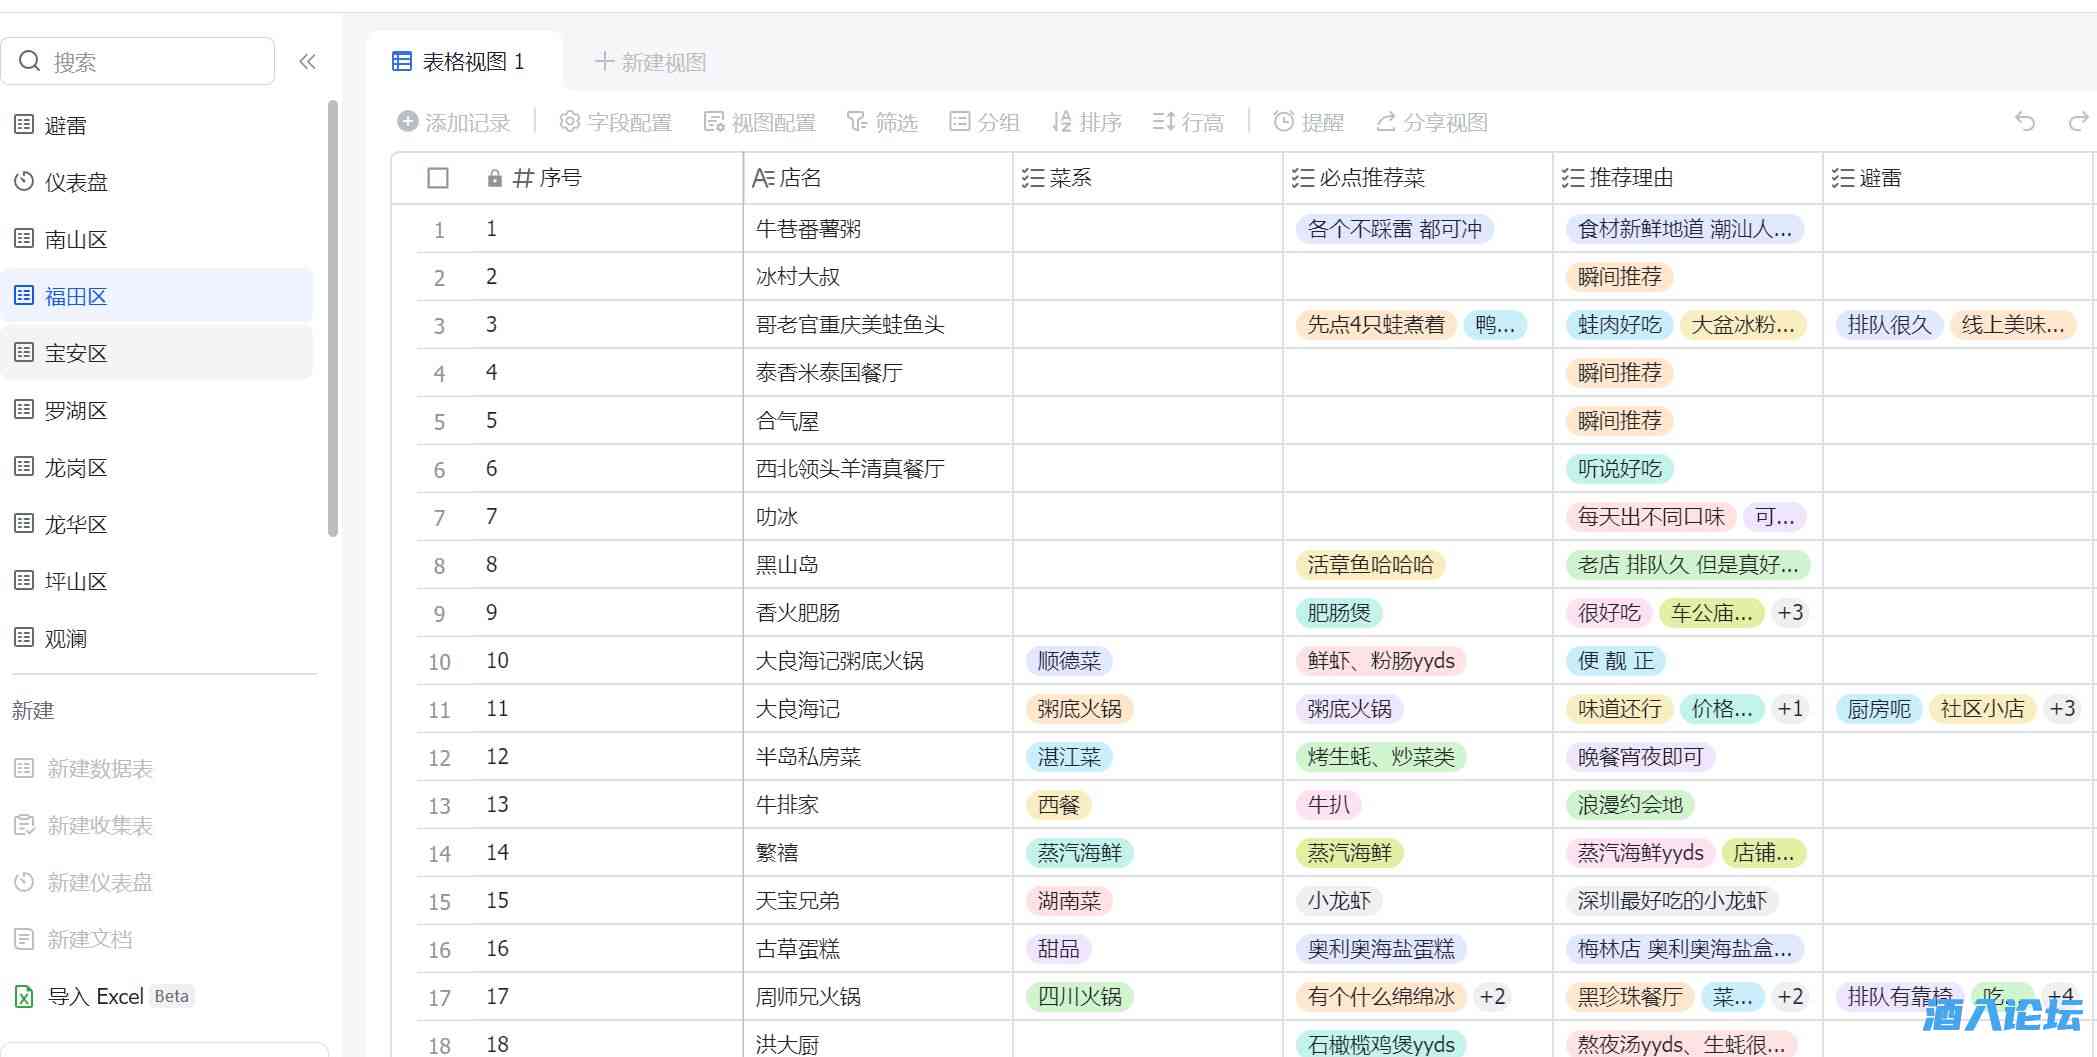Click 导入 Excel option
Image resolution: width=2097 pixels, height=1057 pixels.
[96, 996]
